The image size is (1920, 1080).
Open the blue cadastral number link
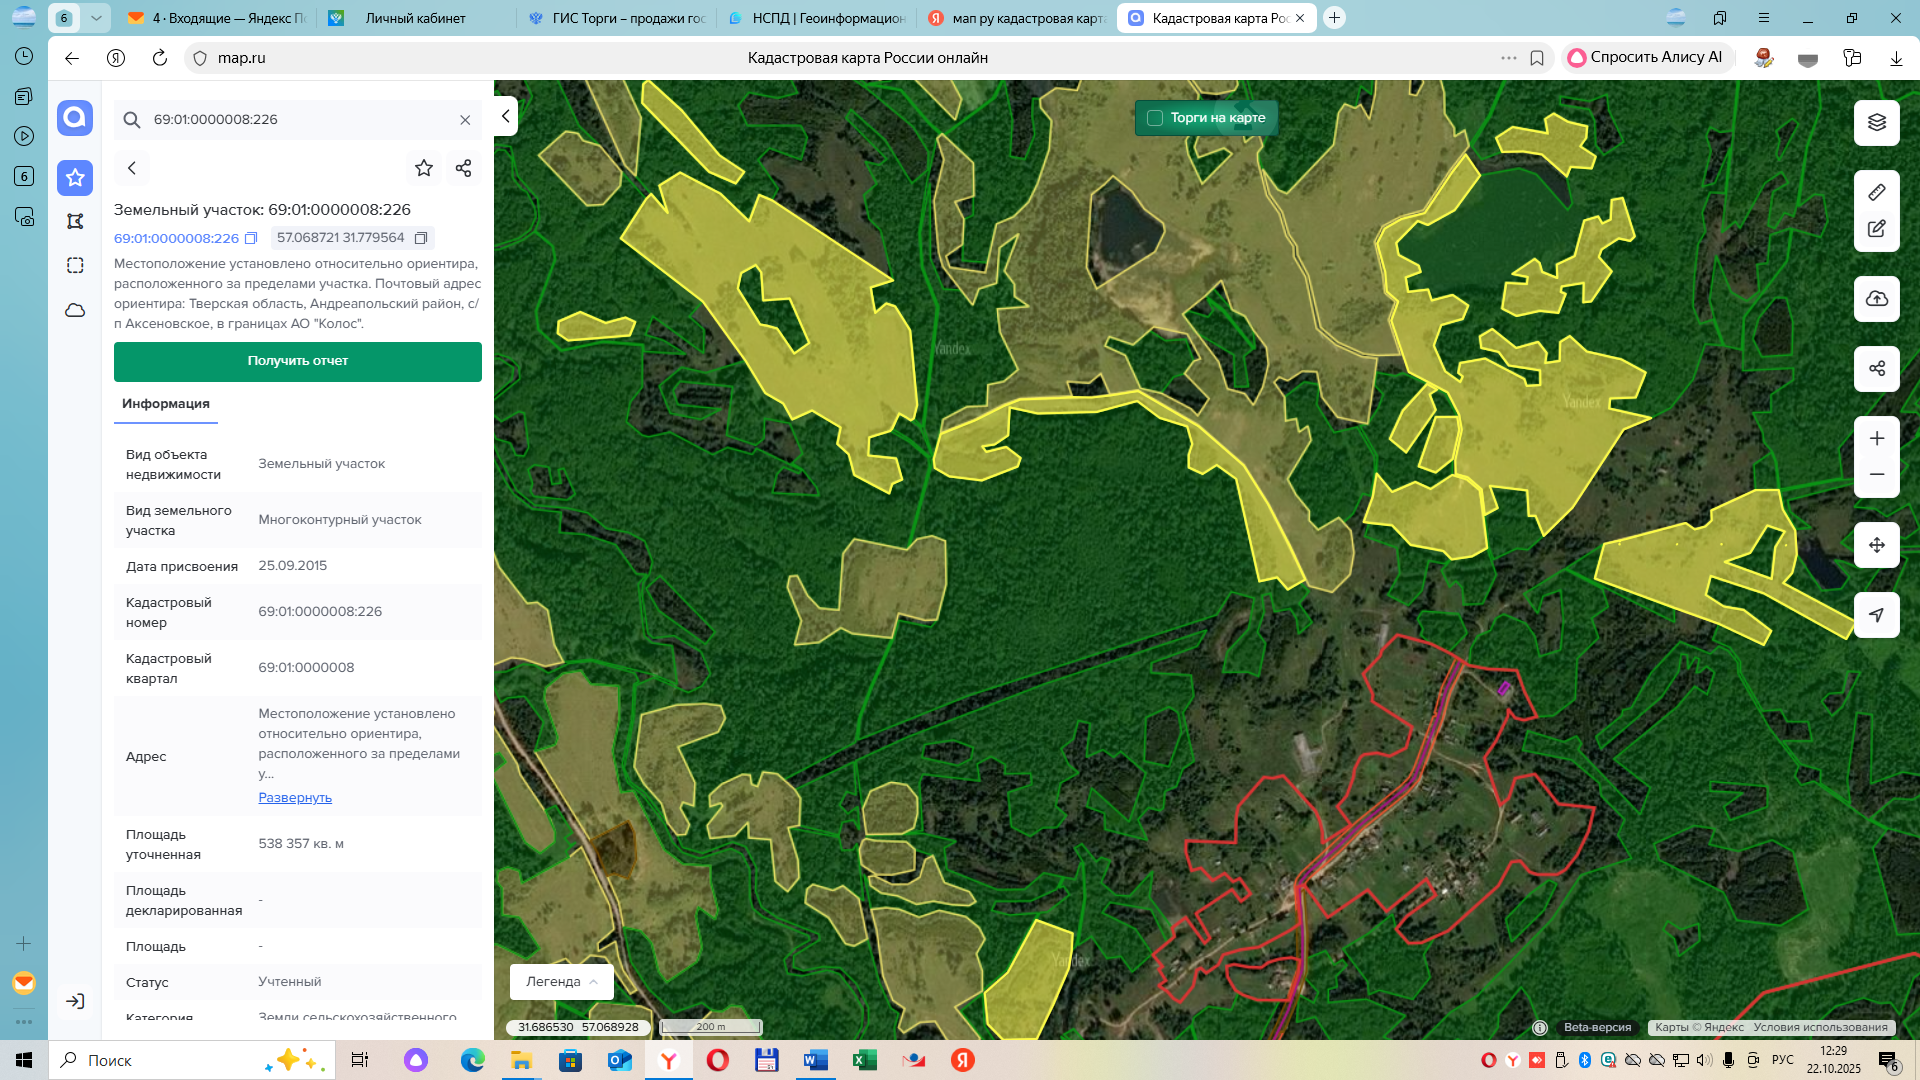tap(176, 238)
